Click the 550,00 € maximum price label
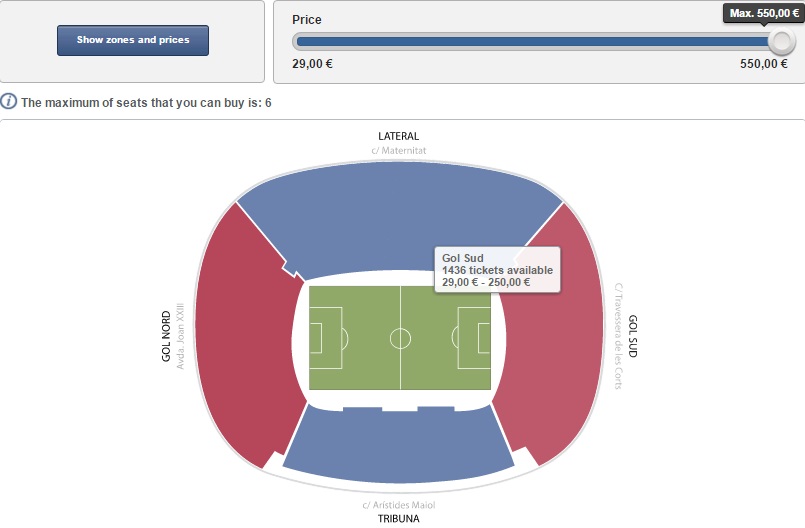This screenshot has height=528, width=805. tap(763, 64)
